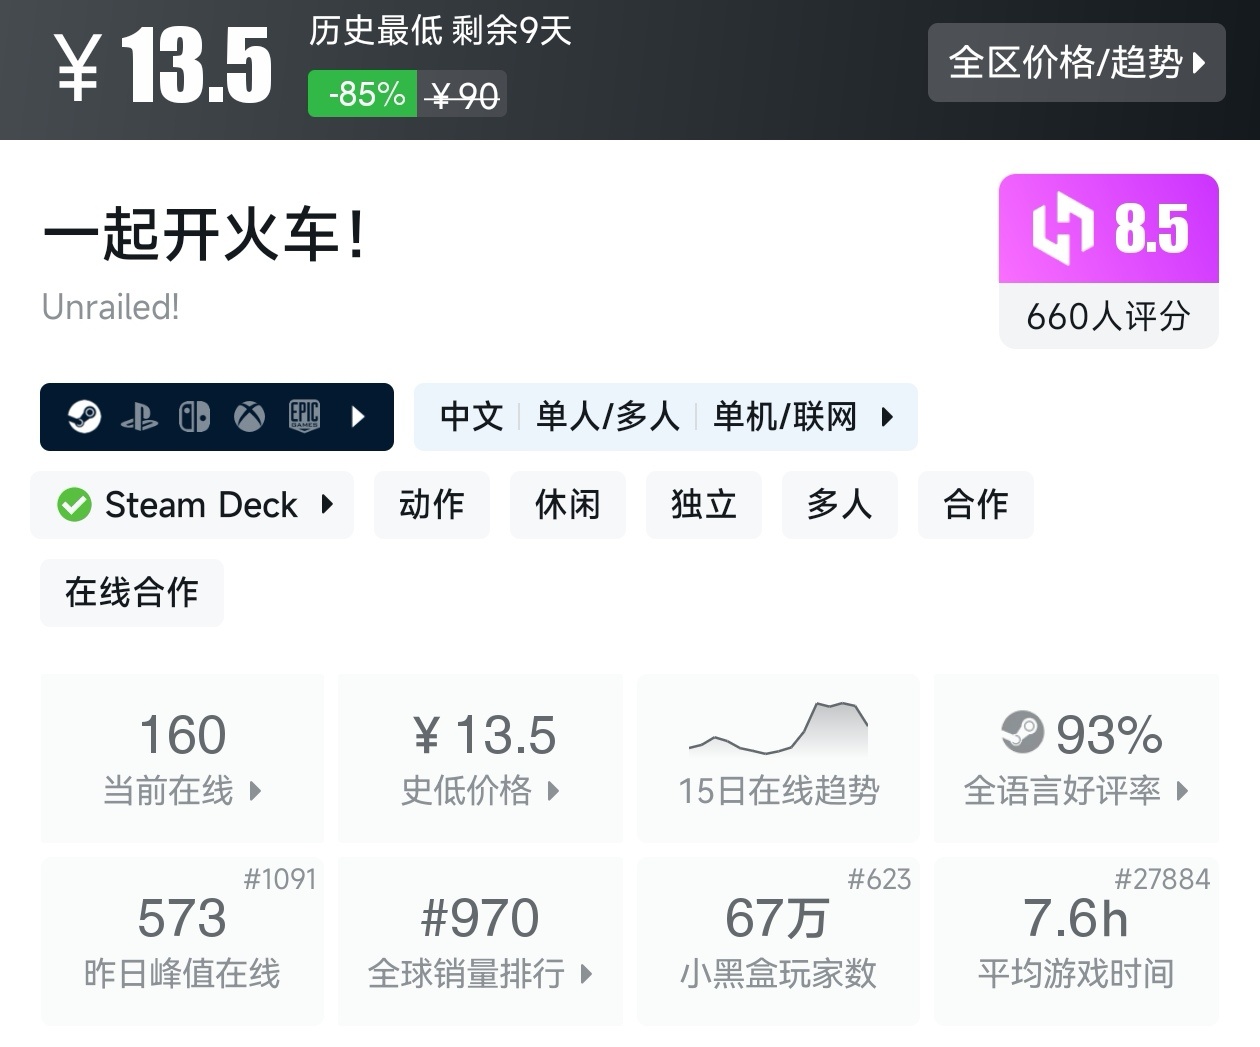Open the 全区价格/趋势 regional price dropdown
This screenshot has width=1260, height=1047.
coord(1076,63)
